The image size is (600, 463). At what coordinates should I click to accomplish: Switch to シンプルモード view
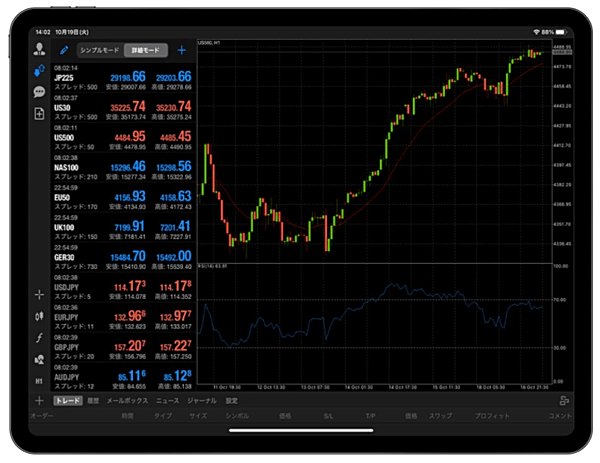point(100,50)
